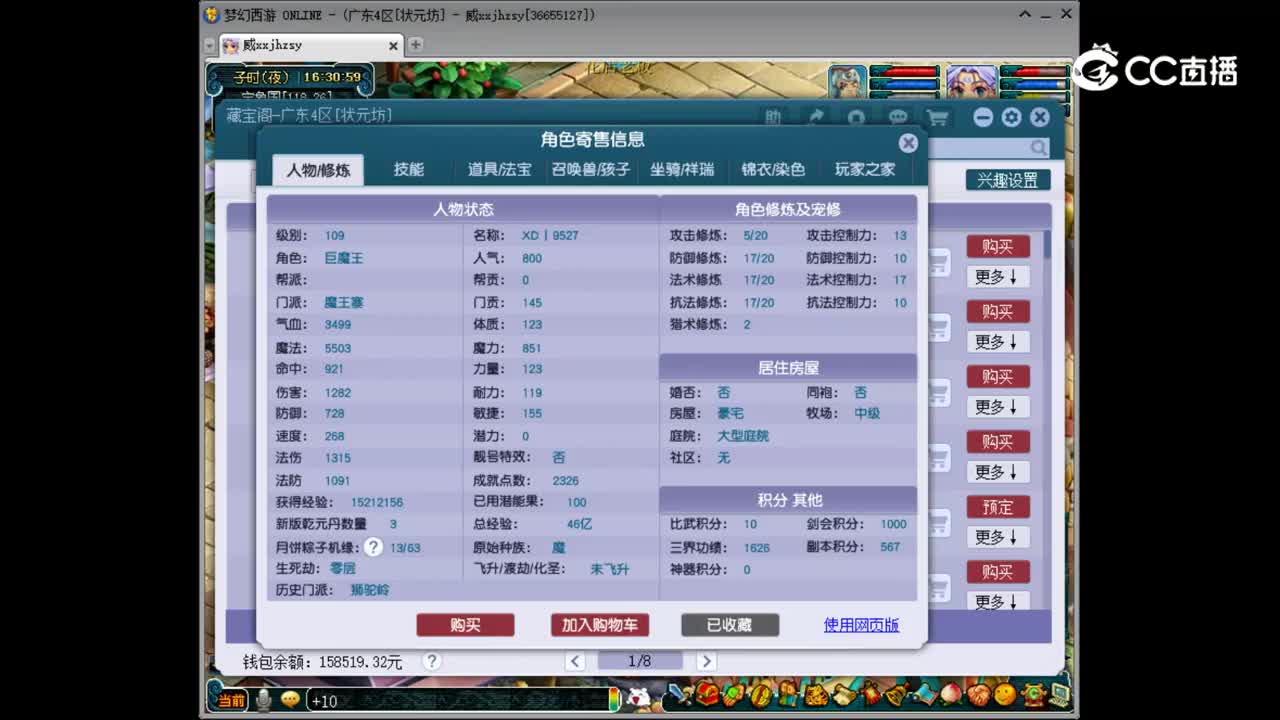
Task: Open the green gear system icon
Action: click(1032, 693)
